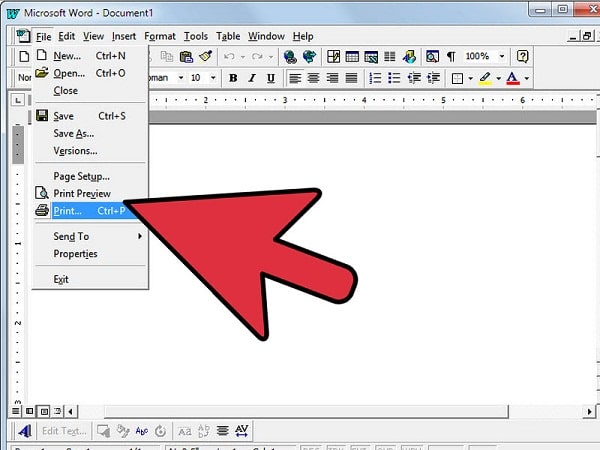Image resolution: width=600 pixels, height=450 pixels.
Task: Click the horizontal scrollbar right arrow
Action: 589,412
